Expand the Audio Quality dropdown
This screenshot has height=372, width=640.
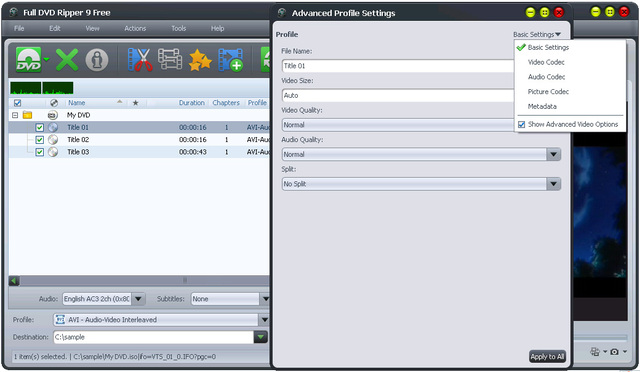pos(553,154)
